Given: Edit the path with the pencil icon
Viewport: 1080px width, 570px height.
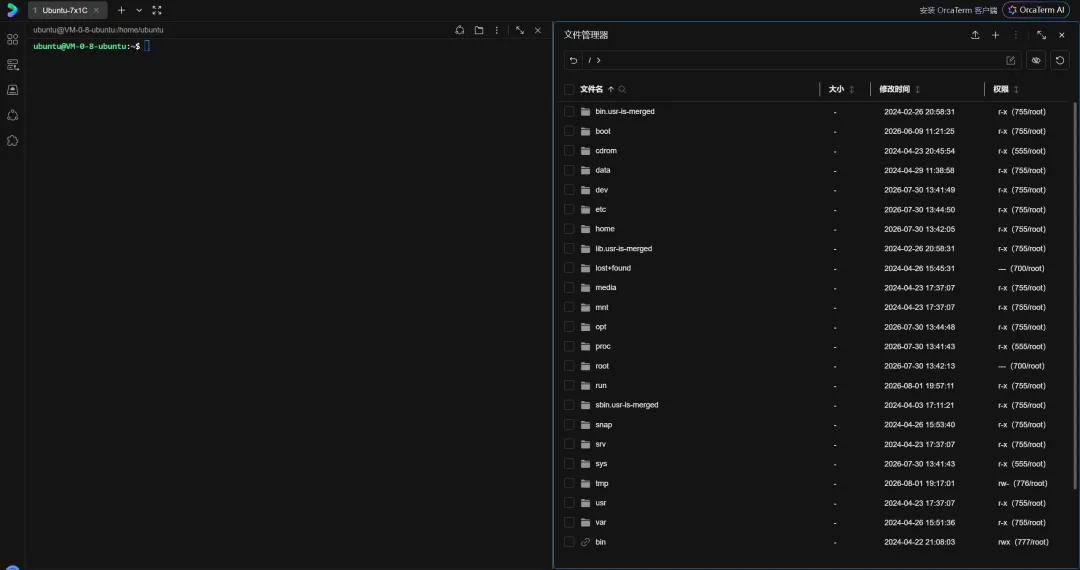Looking at the screenshot, I should tap(1010, 61).
